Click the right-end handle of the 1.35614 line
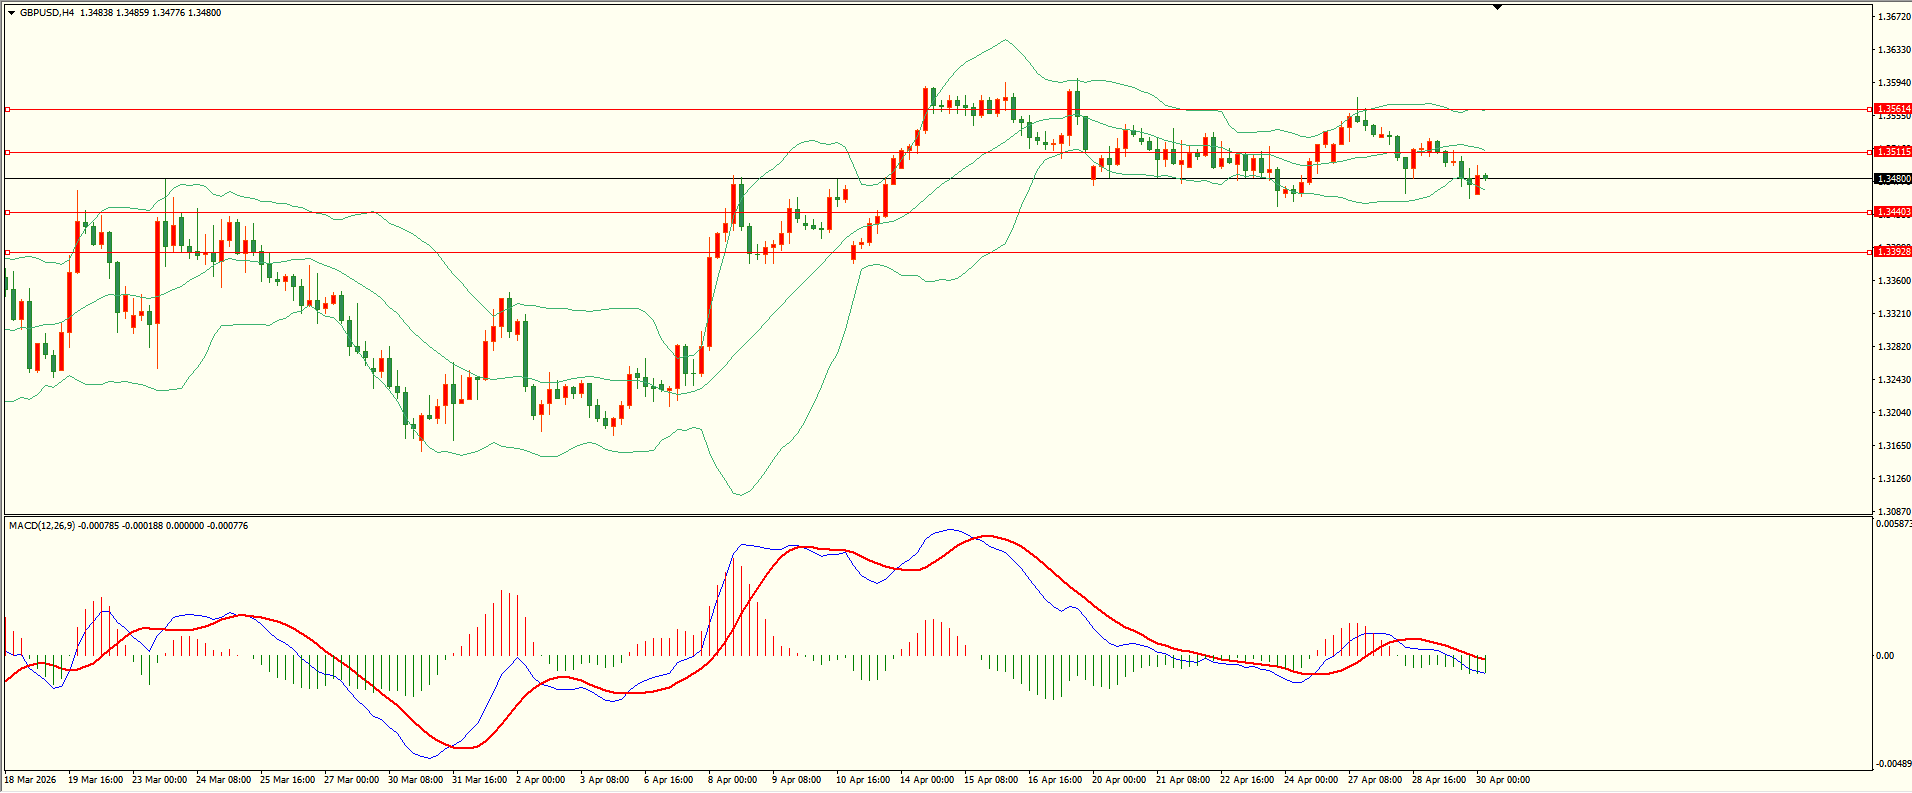This screenshot has height=793, width=1912. click(1870, 109)
